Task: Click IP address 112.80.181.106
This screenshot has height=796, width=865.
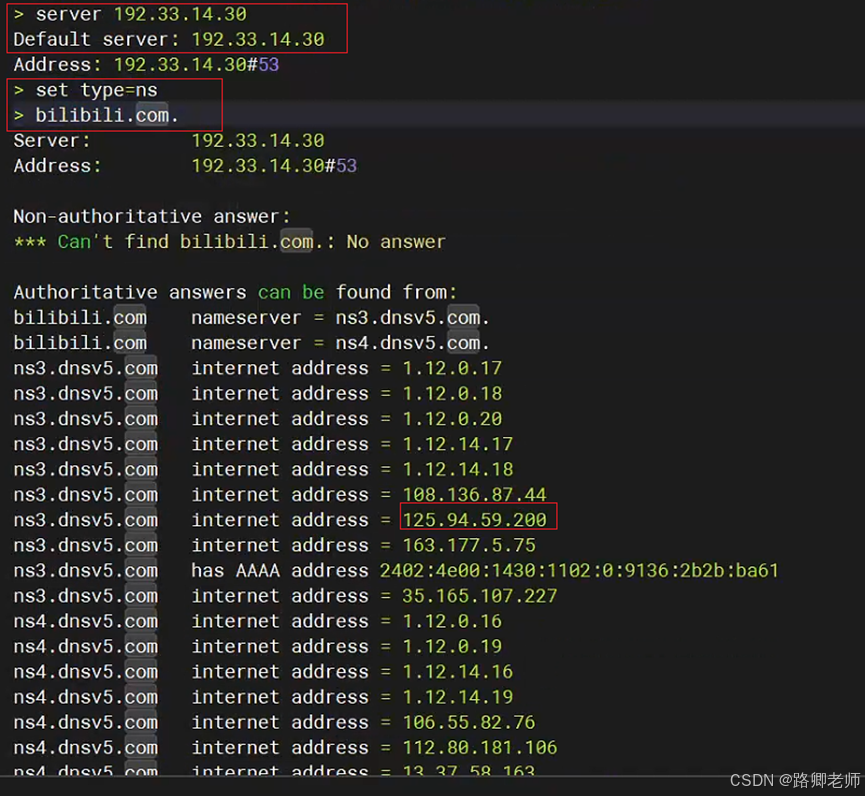Action: (479, 747)
